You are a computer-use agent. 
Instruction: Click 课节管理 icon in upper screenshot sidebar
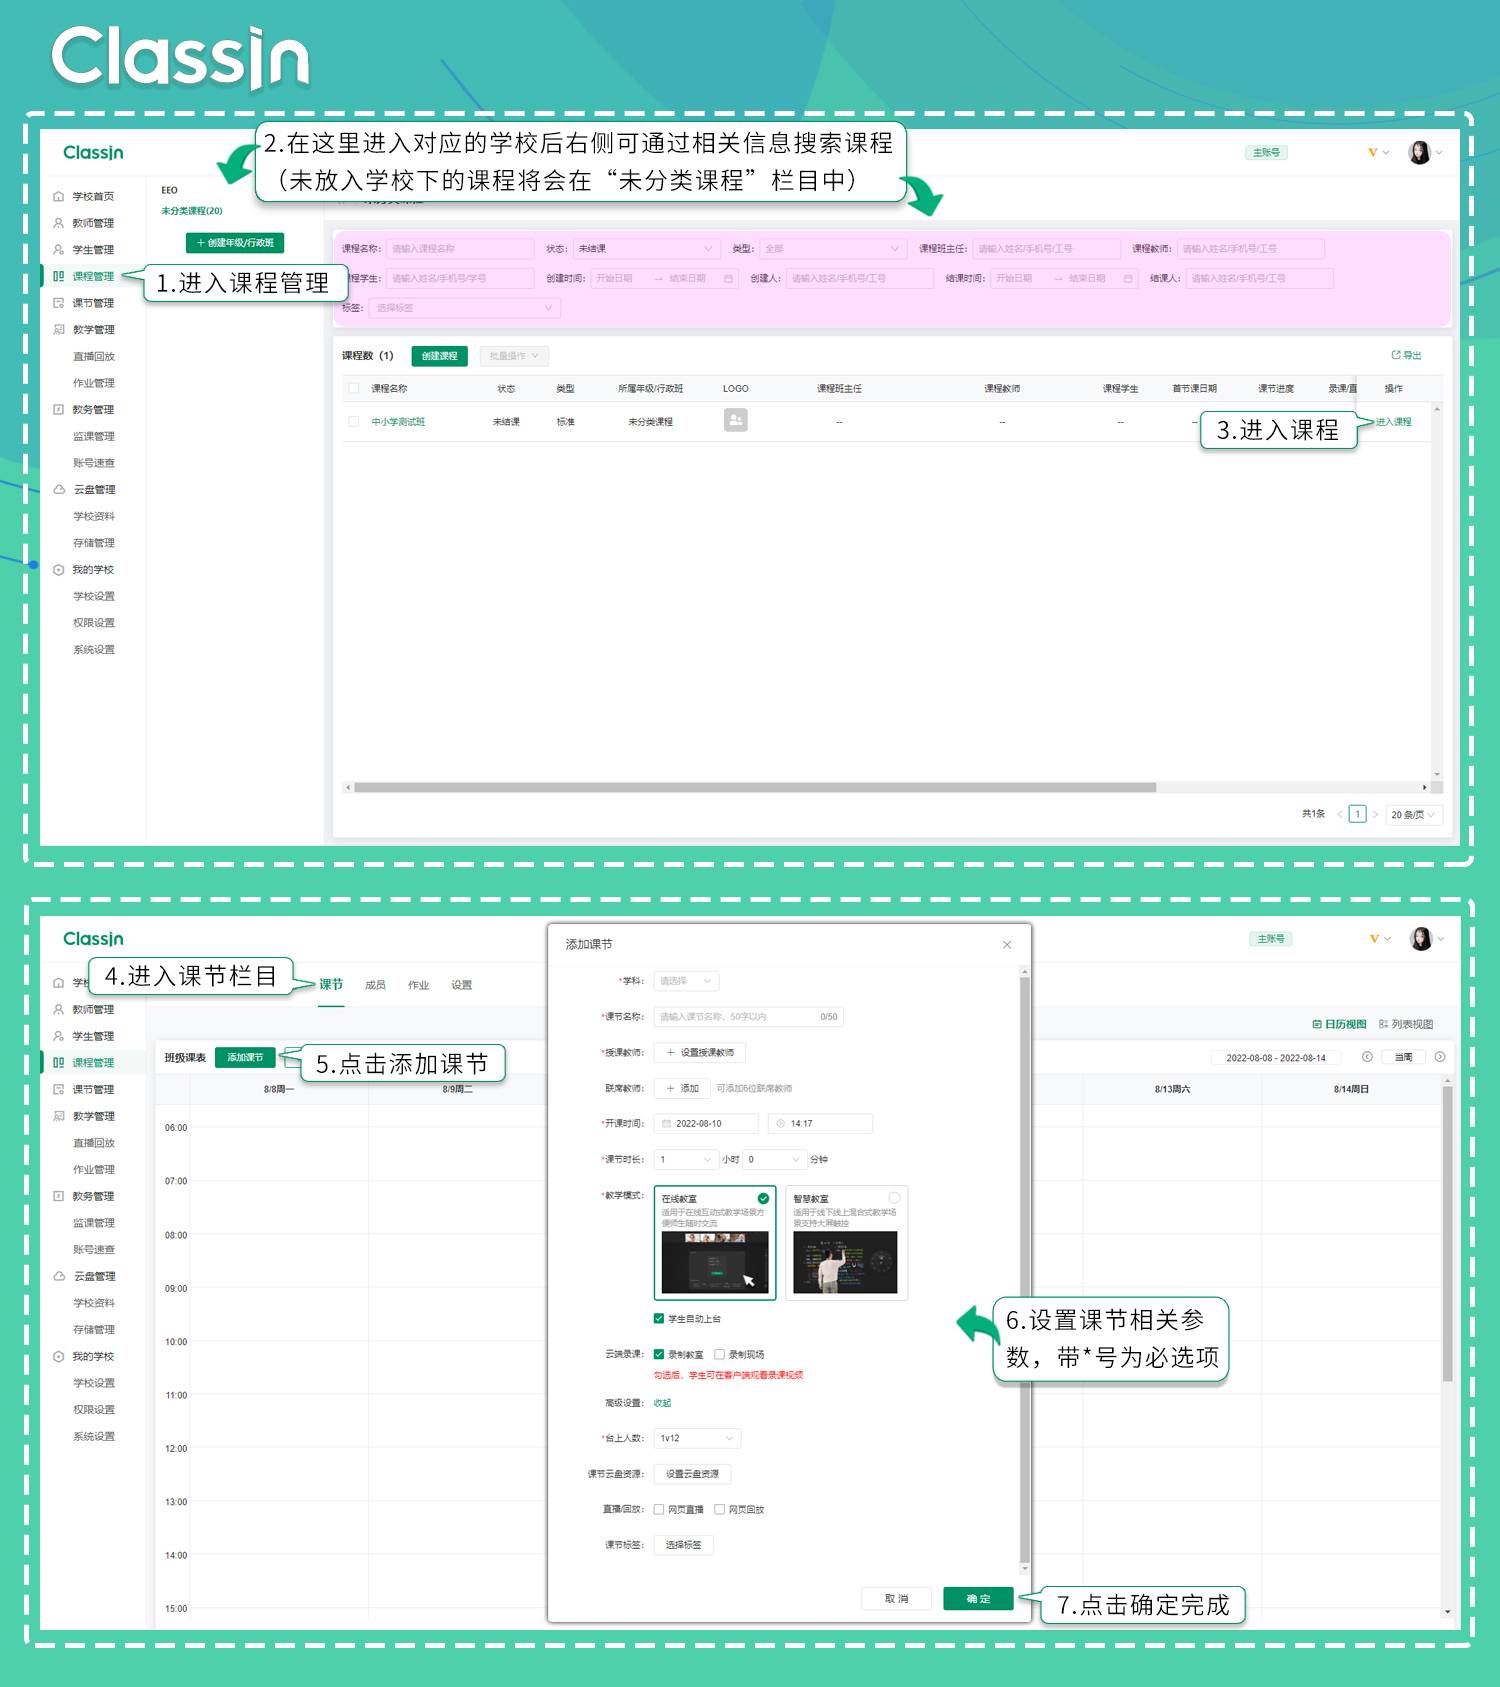coord(59,303)
